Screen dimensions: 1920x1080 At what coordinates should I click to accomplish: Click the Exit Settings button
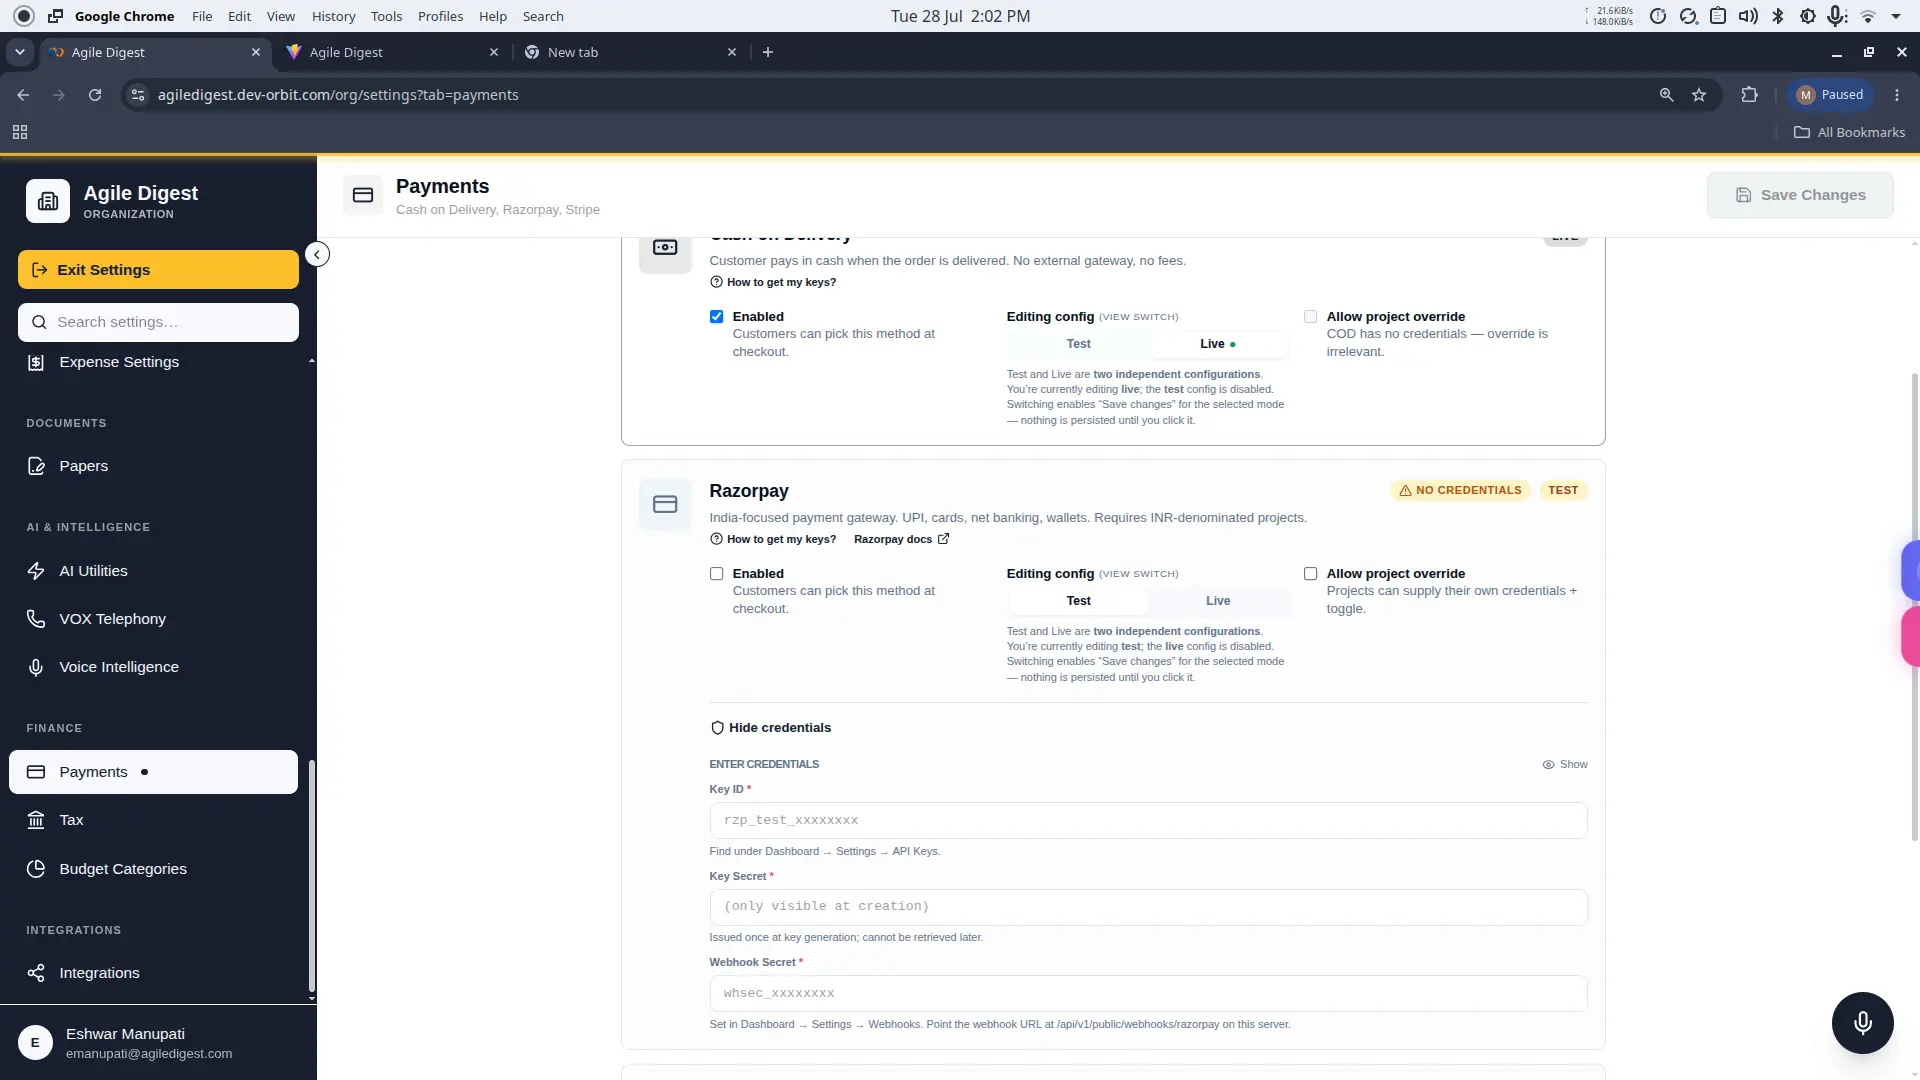[x=158, y=270]
